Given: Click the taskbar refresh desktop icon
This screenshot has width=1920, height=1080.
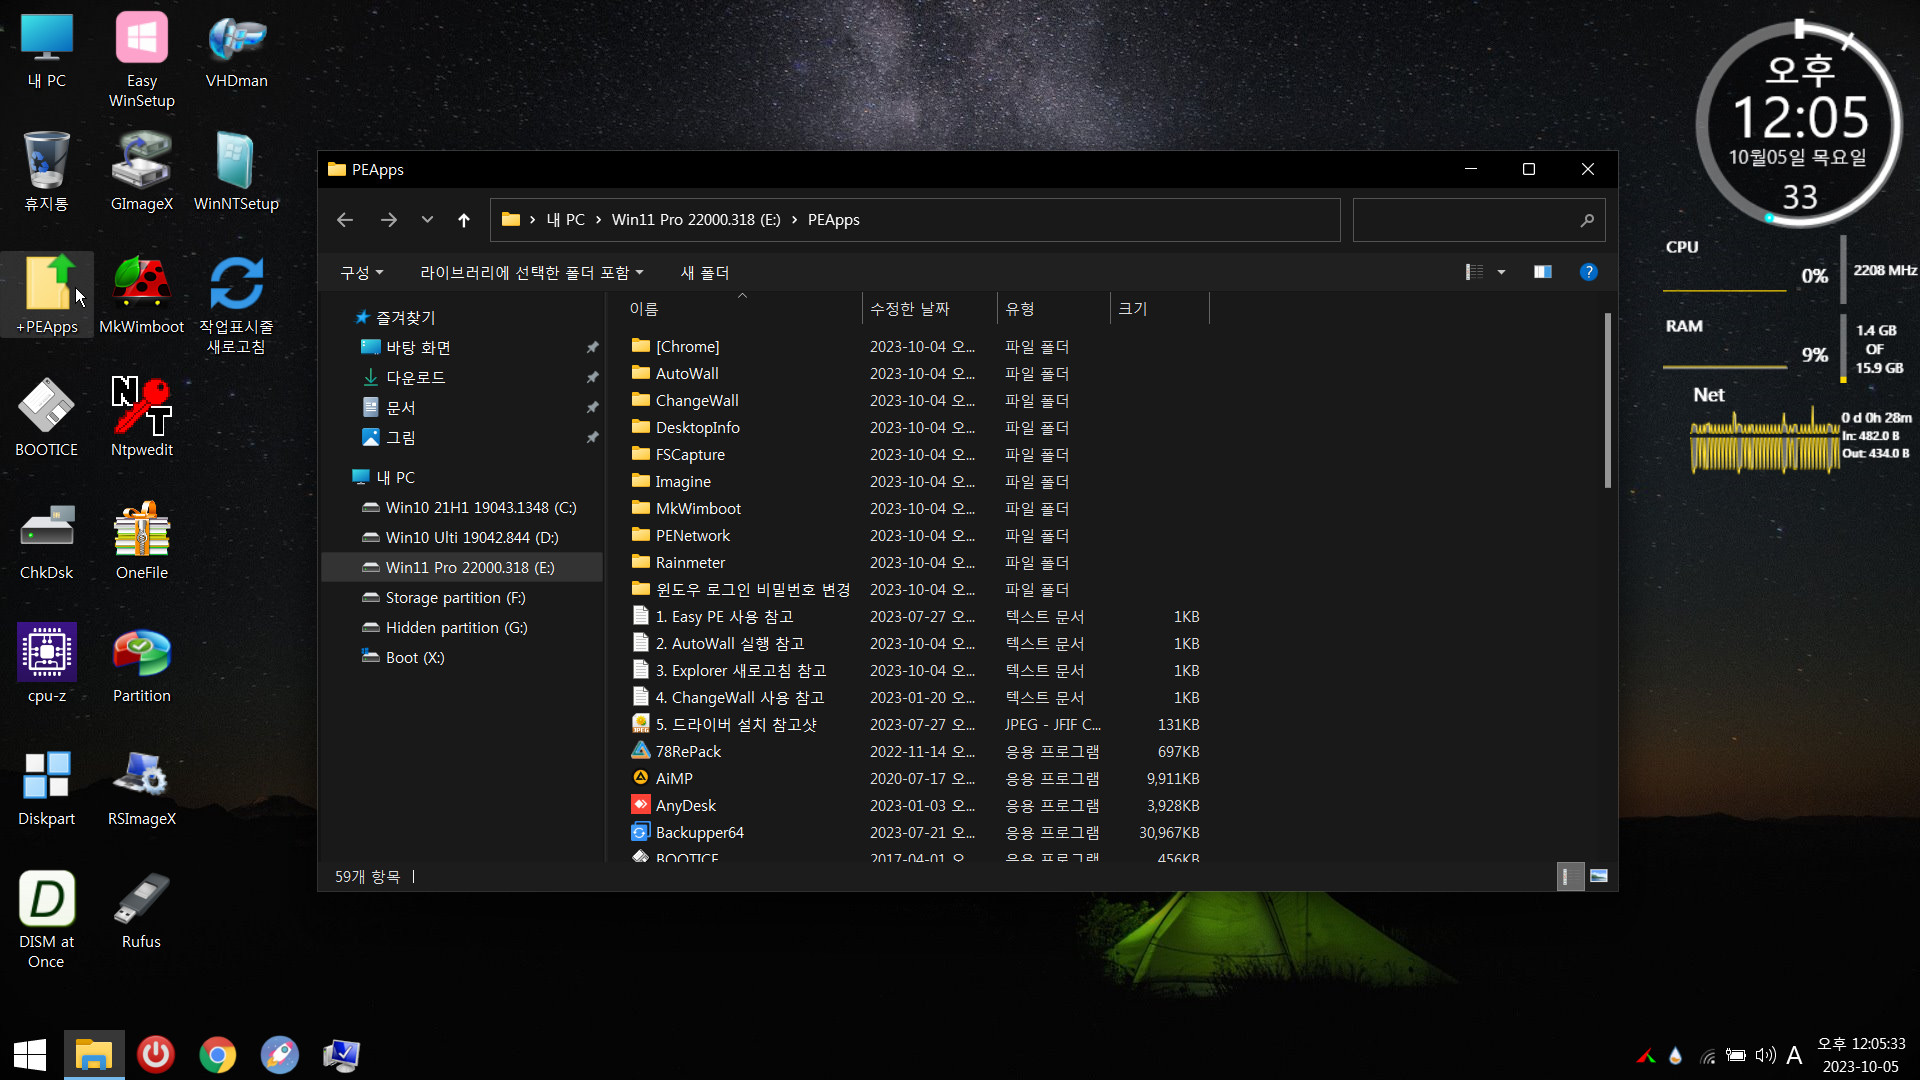Looking at the screenshot, I should pos(236,305).
